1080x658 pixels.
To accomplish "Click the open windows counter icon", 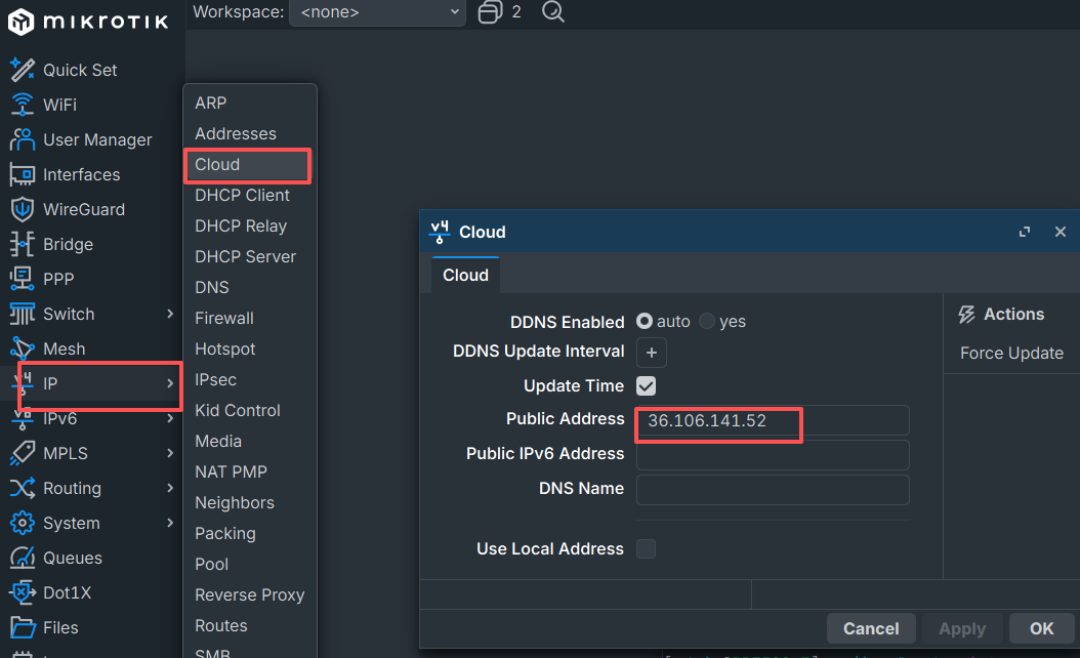I will point(490,12).
